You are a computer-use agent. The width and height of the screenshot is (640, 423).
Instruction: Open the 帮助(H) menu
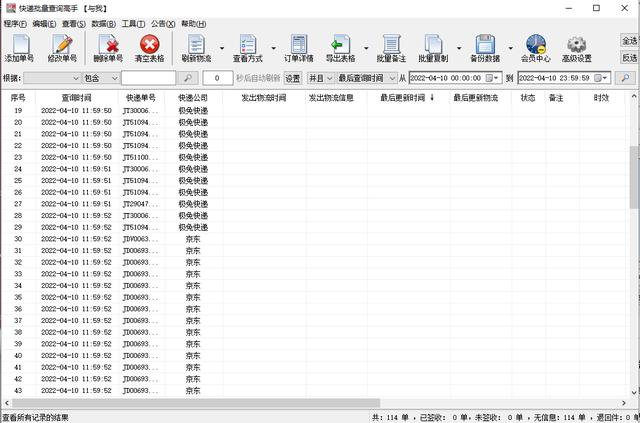coord(193,24)
